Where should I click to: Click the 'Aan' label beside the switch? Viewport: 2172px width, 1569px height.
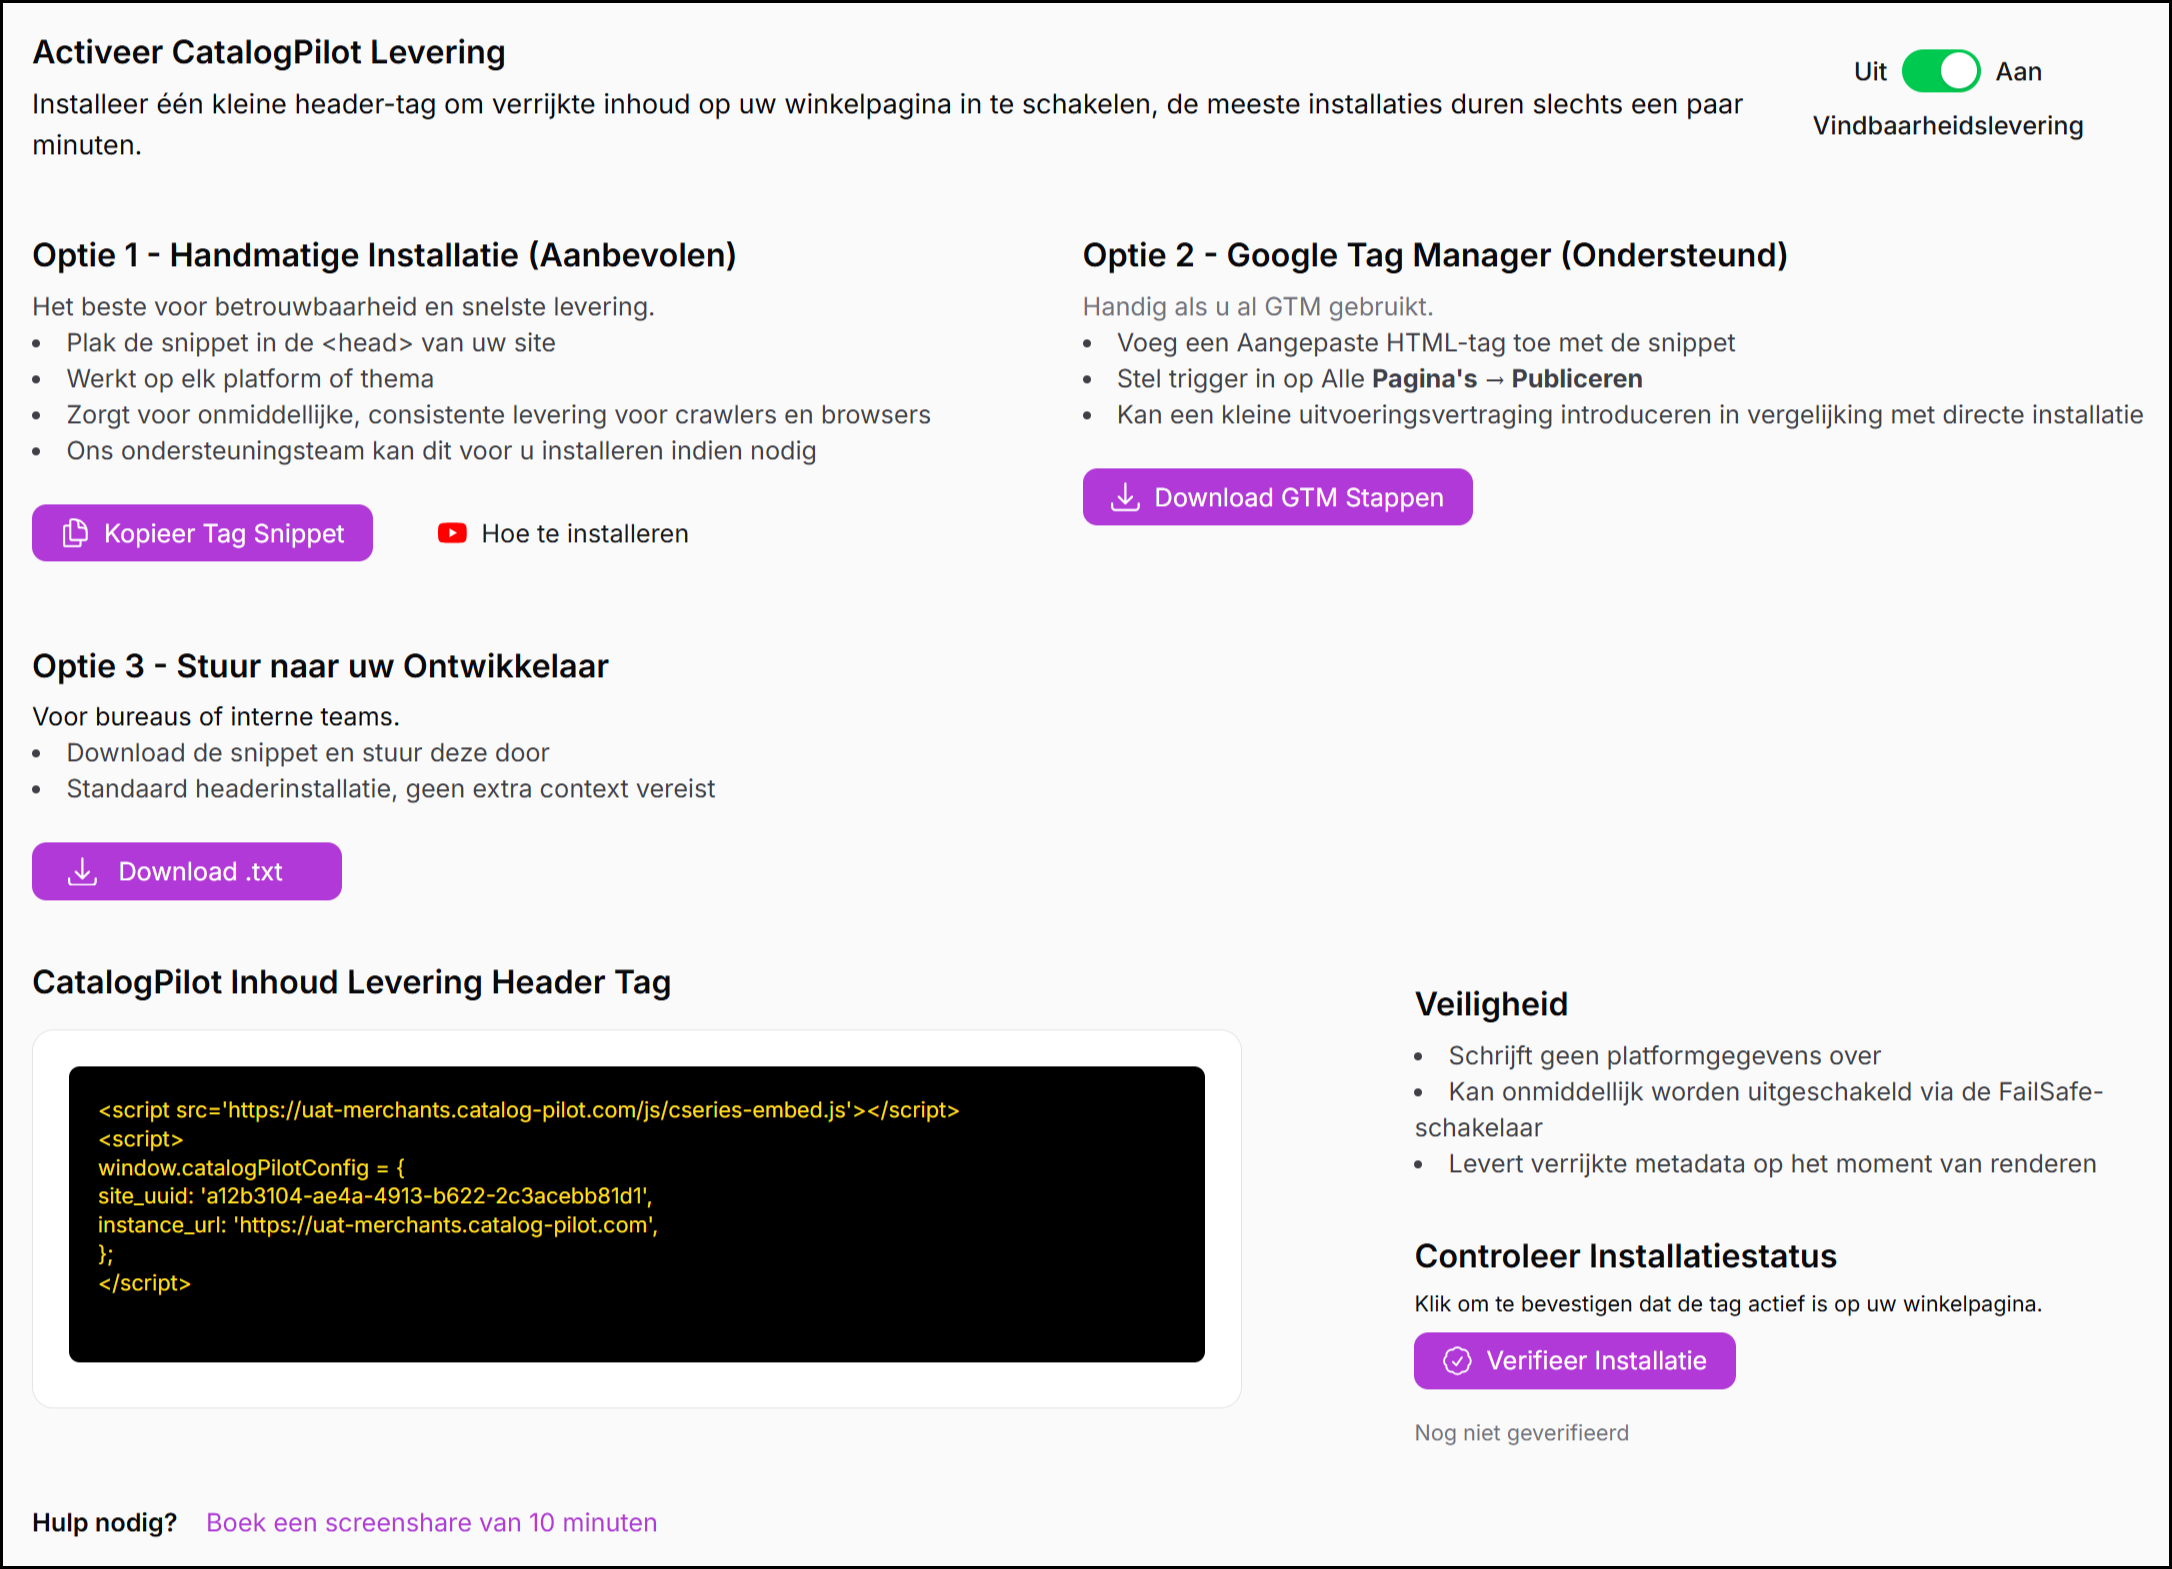pyautogui.click(x=2018, y=71)
